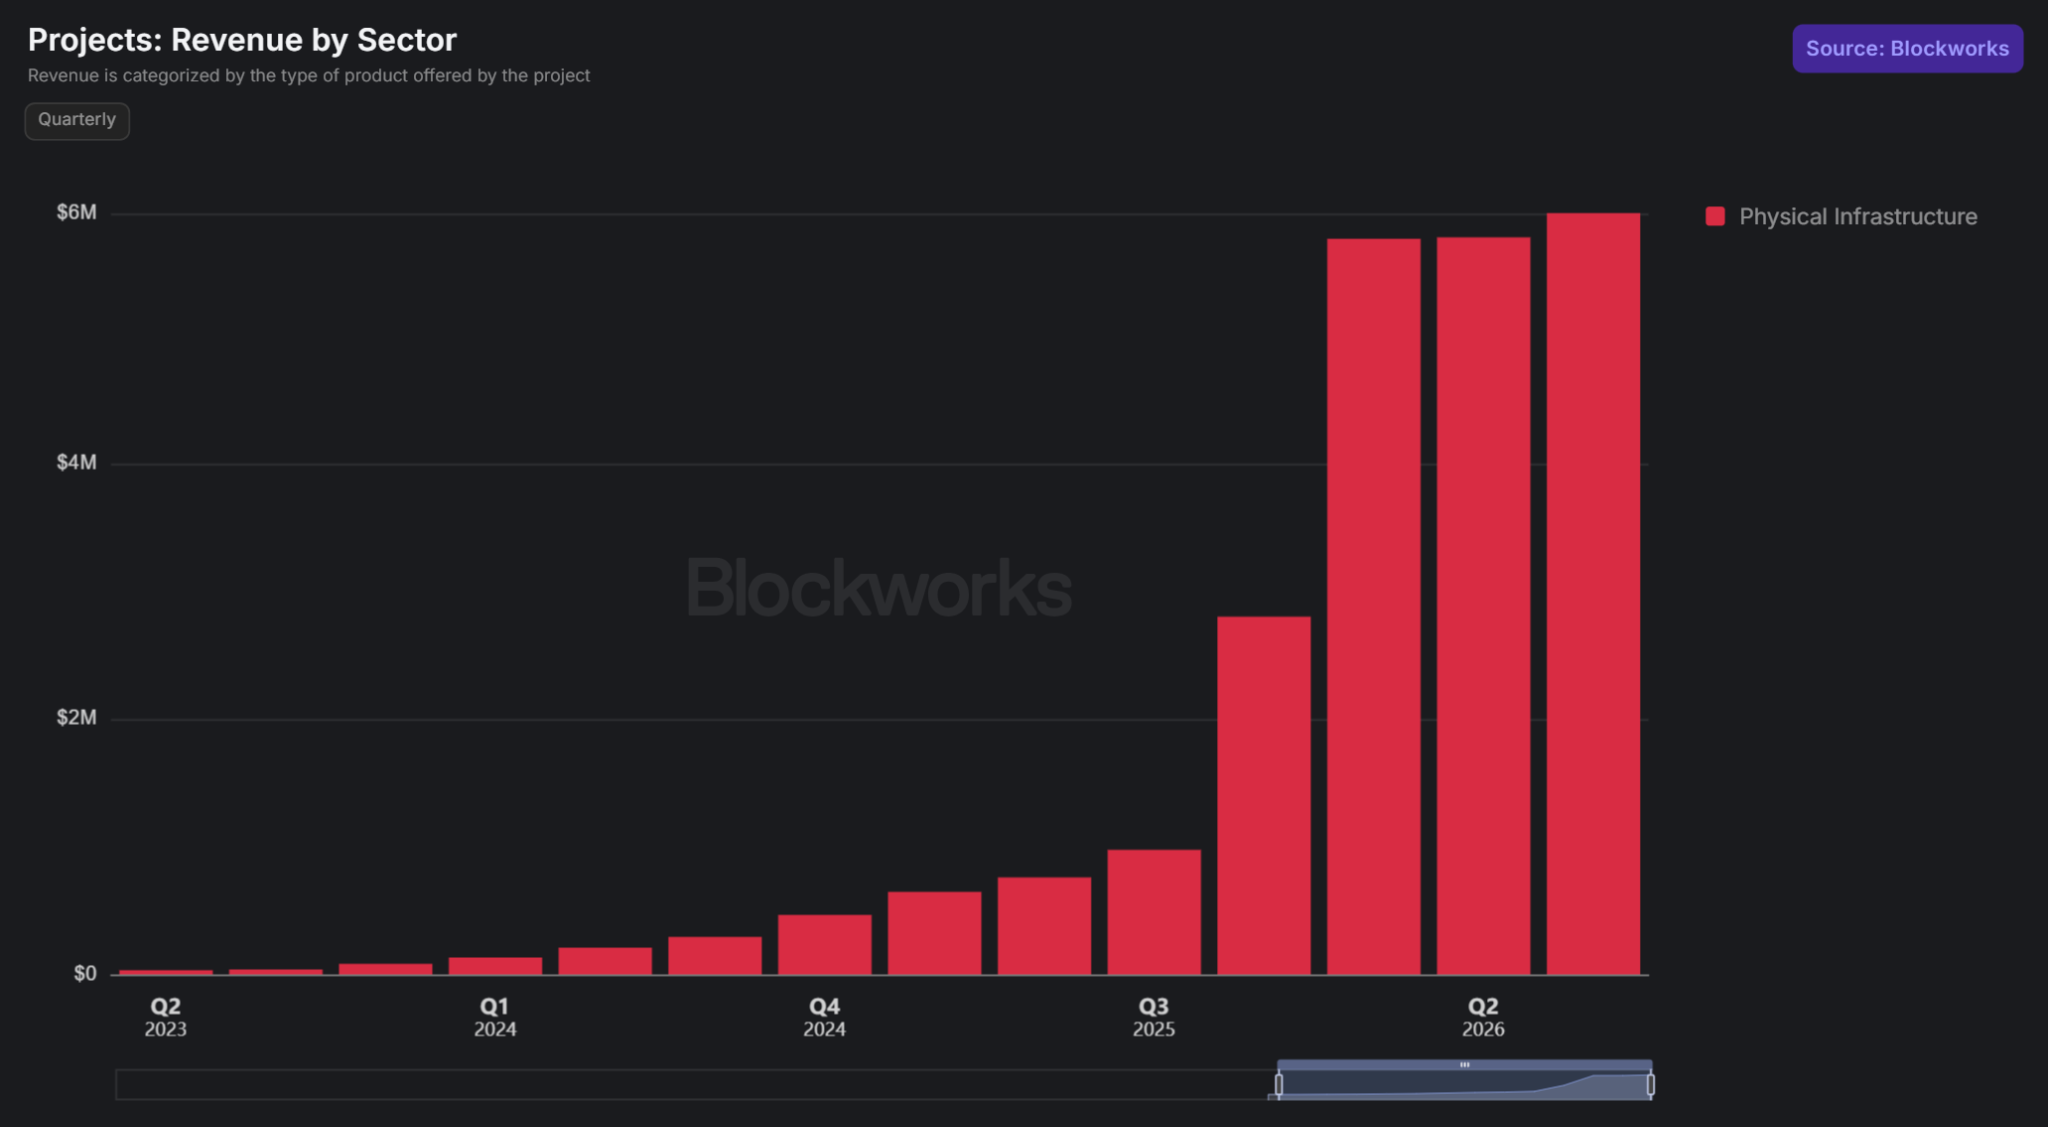Select the Q4 2025 revenue bar
Image resolution: width=2048 pixels, height=1127 pixels.
click(1264, 796)
